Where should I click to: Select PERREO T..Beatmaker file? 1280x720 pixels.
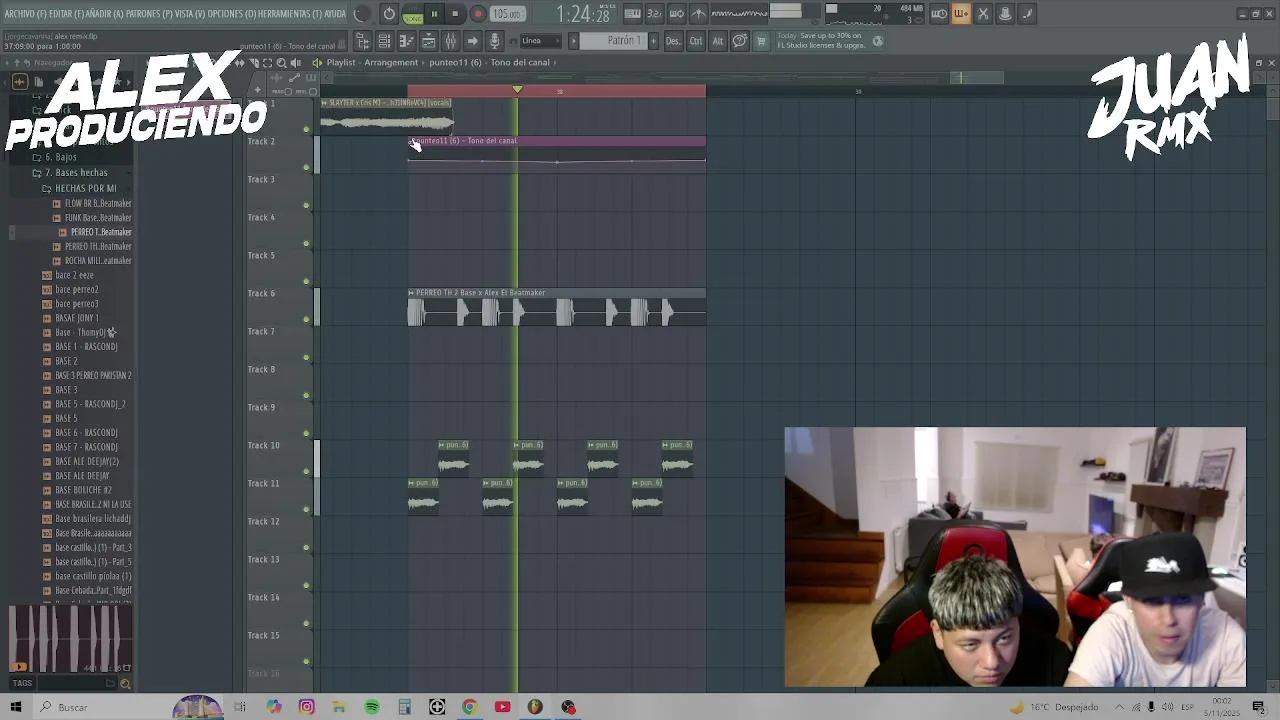(x=100, y=232)
